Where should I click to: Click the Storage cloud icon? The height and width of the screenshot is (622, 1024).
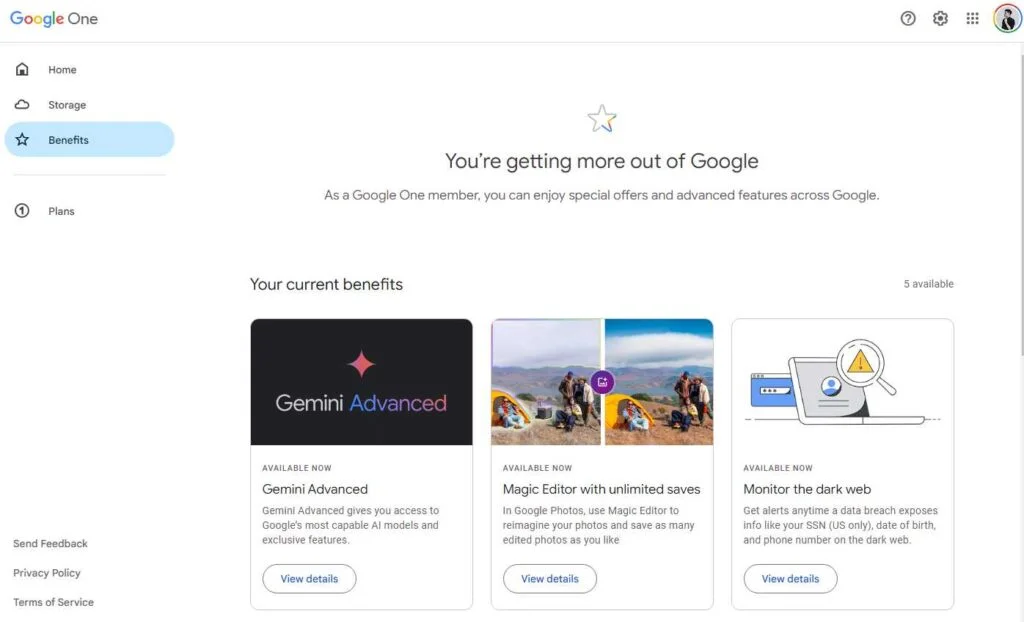tap(22, 105)
